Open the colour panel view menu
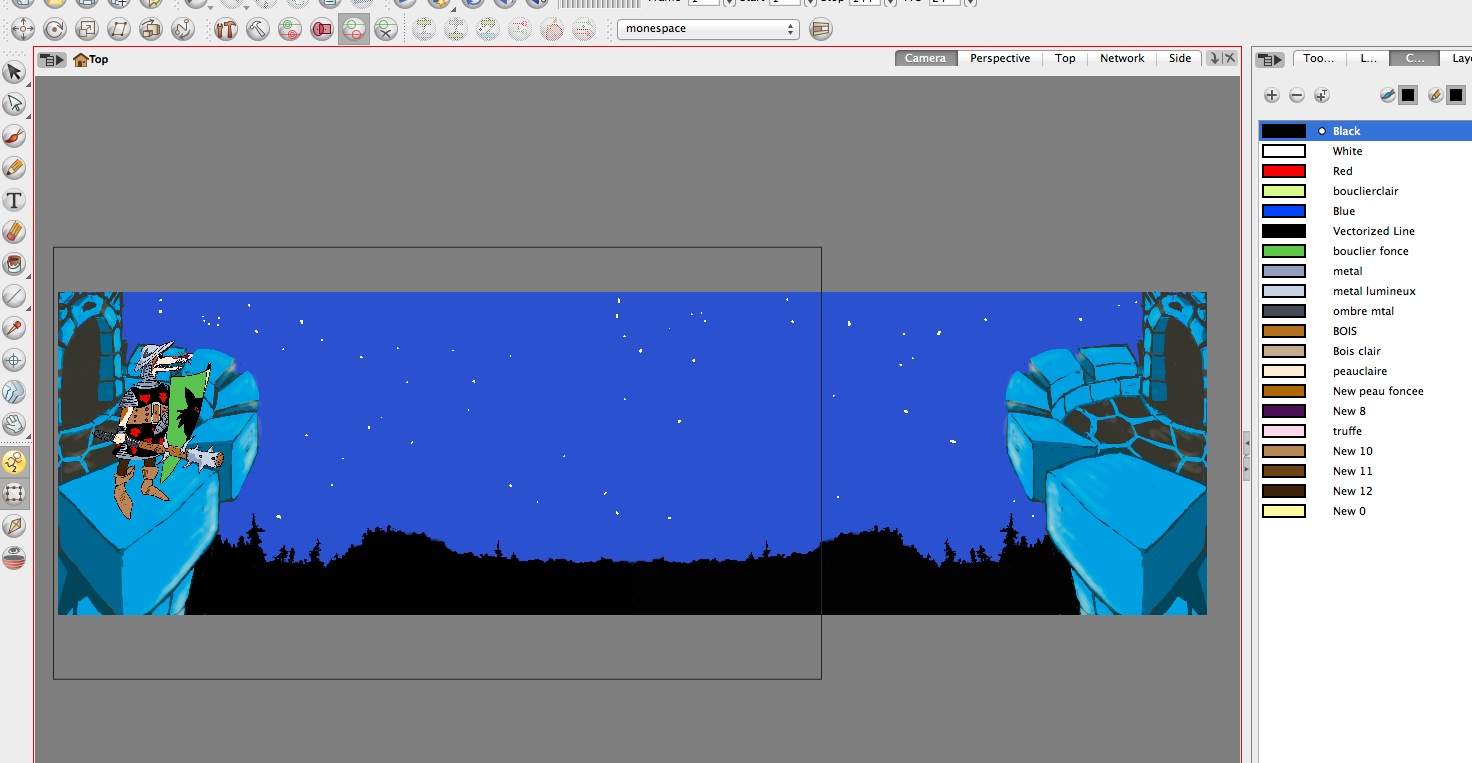 1270,60
